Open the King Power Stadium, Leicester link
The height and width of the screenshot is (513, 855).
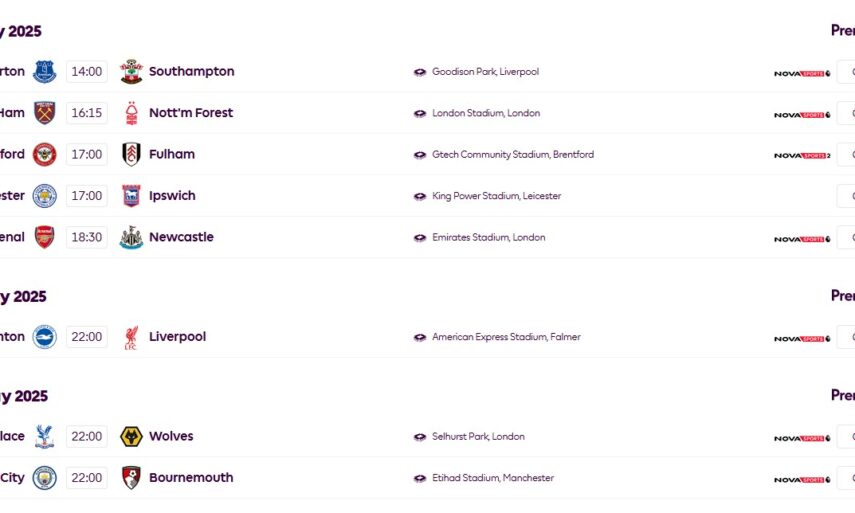pos(496,196)
